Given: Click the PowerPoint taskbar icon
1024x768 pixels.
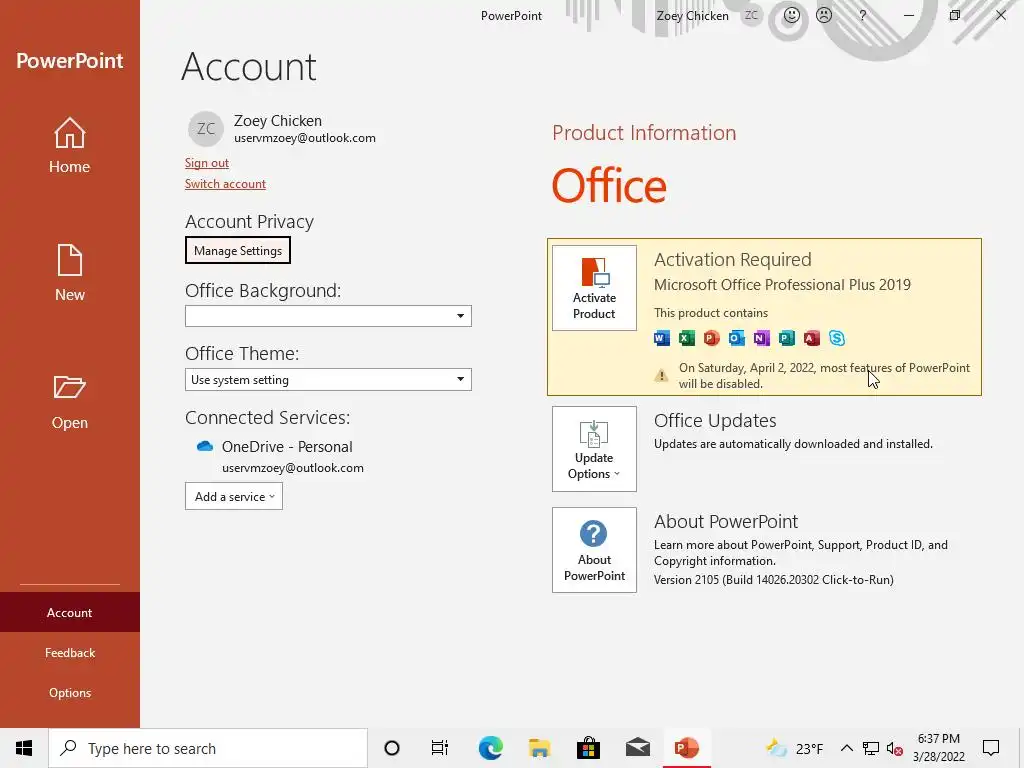Looking at the screenshot, I should (686, 748).
